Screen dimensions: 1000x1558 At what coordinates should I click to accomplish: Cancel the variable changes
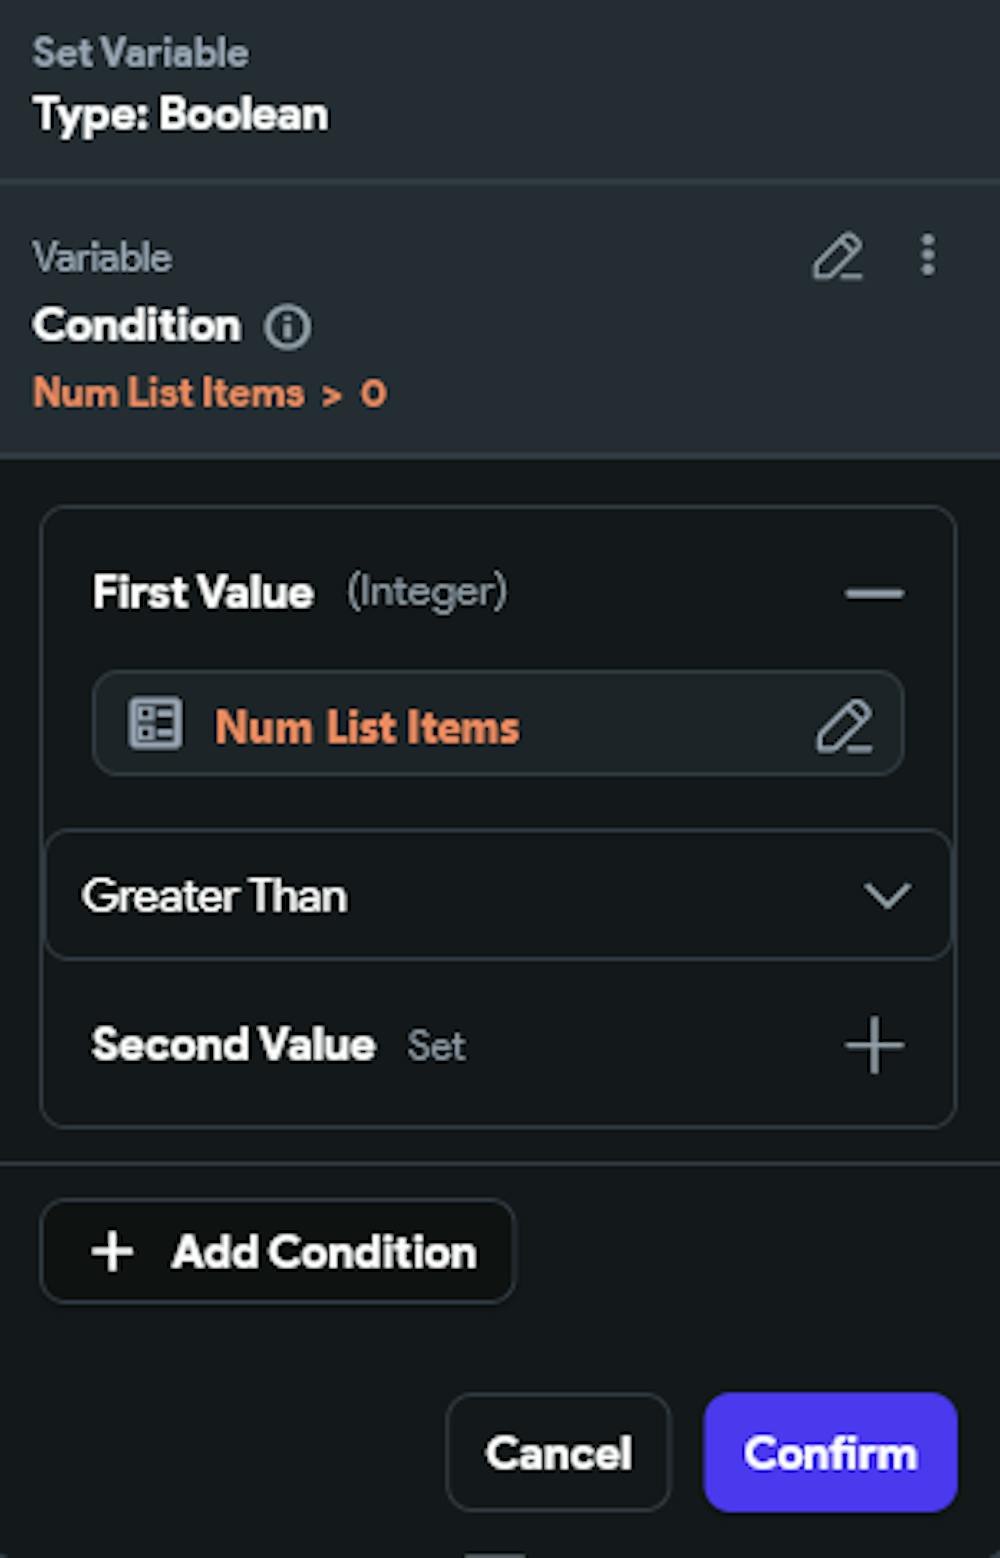pos(558,1453)
